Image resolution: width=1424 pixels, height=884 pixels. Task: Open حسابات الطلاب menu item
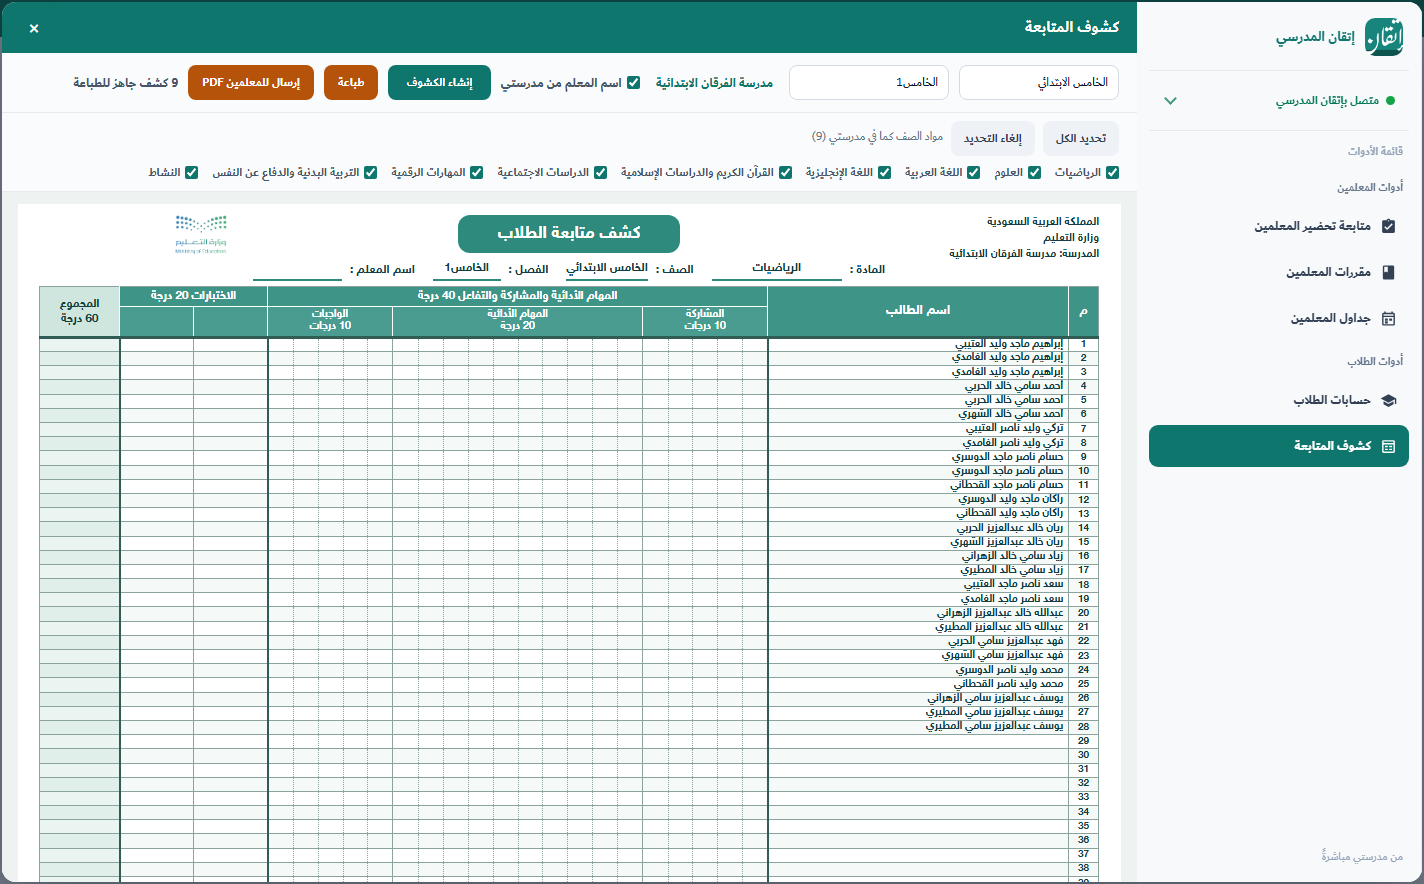pyautogui.click(x=1279, y=400)
